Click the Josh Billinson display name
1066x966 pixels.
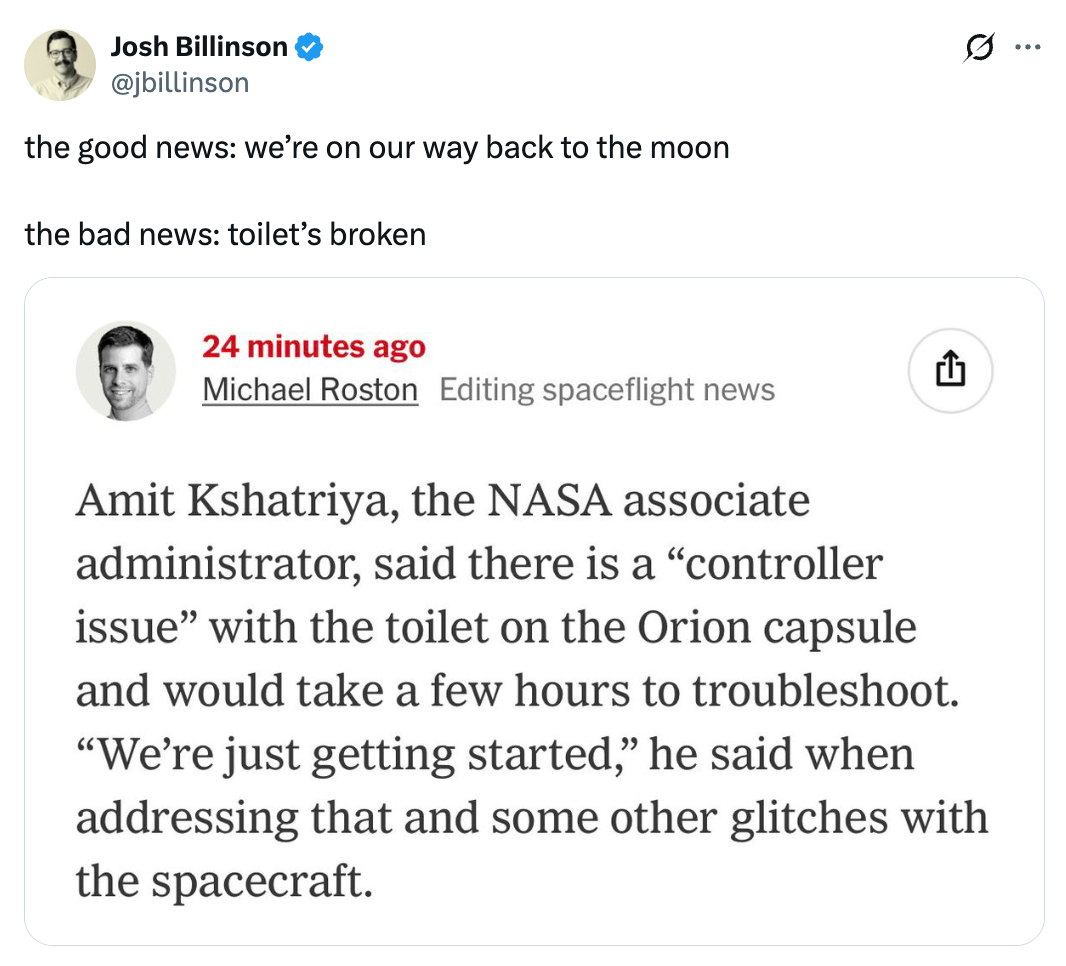[200, 45]
